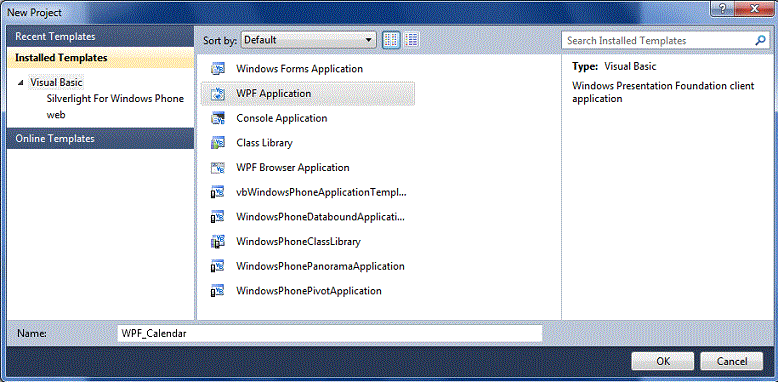
Task: Select WindowsPhonePanoramaApplication text
Action: pyautogui.click(x=321, y=266)
